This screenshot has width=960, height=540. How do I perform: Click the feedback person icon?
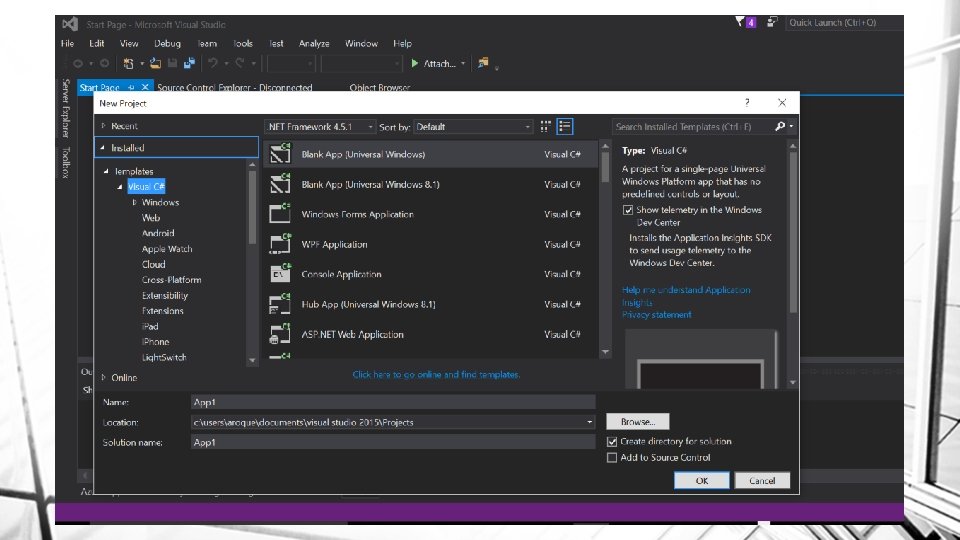pyautogui.click(x=772, y=22)
